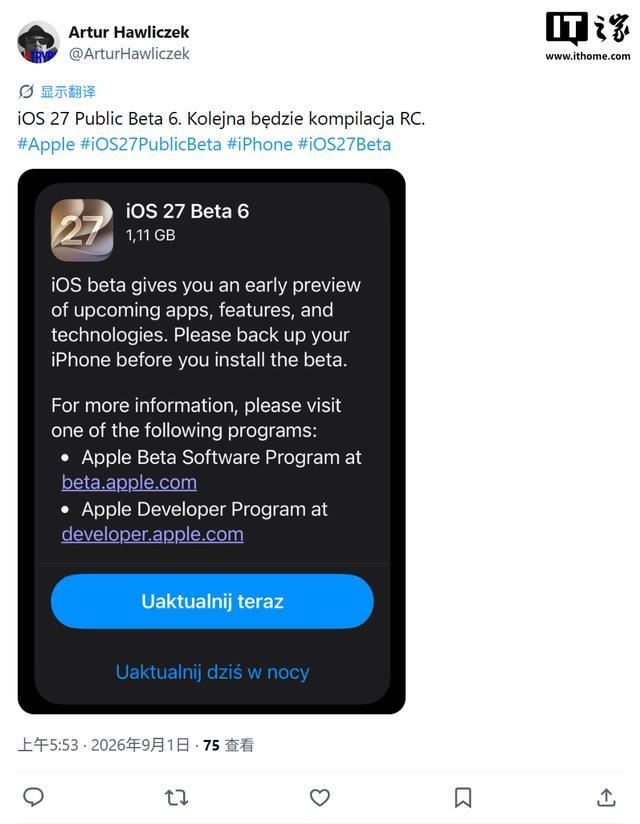This screenshot has height=824, width=640.
Task: Open the #iPhone hashtag
Action: click(260, 145)
